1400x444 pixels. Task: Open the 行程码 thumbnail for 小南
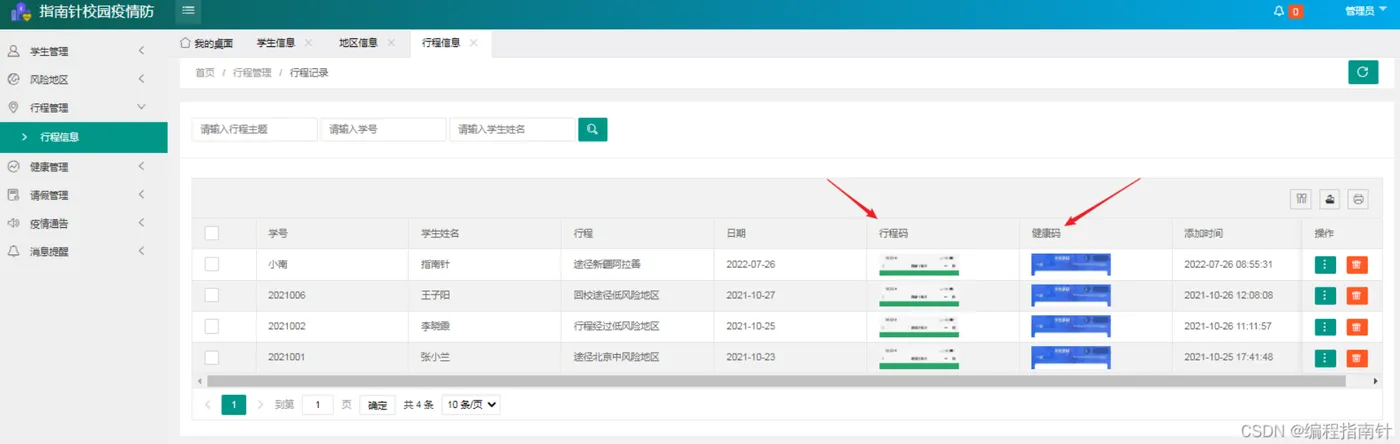(x=919, y=264)
